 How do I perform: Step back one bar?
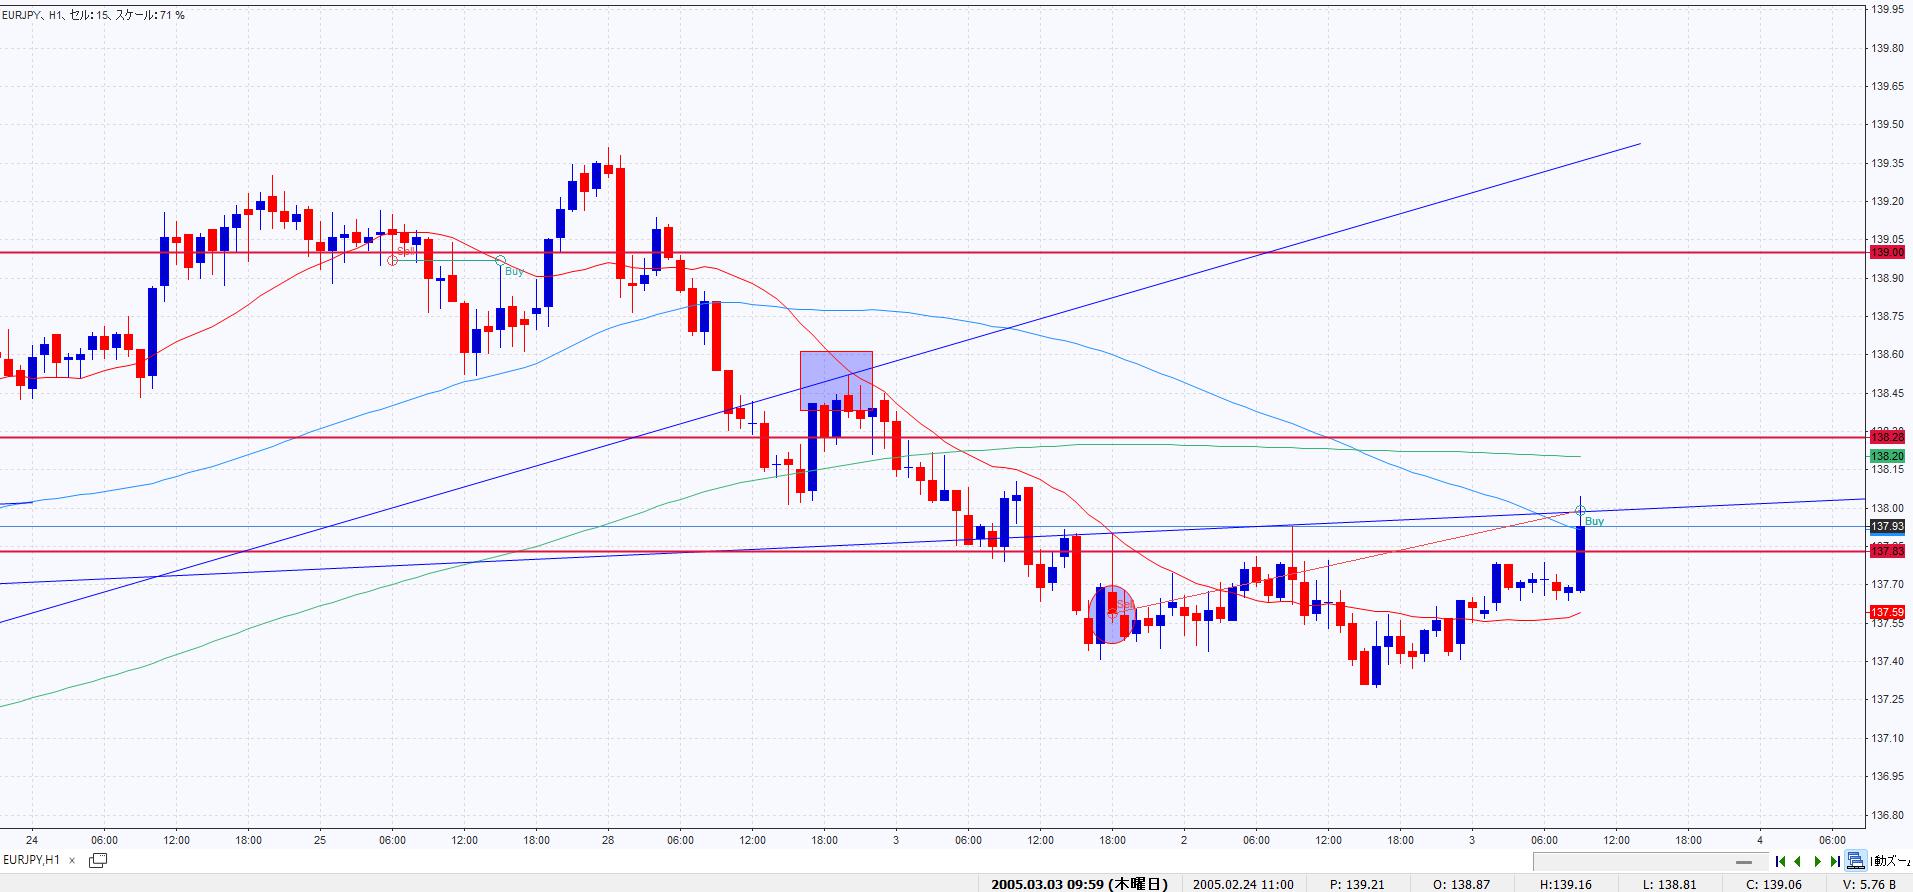coord(1798,861)
